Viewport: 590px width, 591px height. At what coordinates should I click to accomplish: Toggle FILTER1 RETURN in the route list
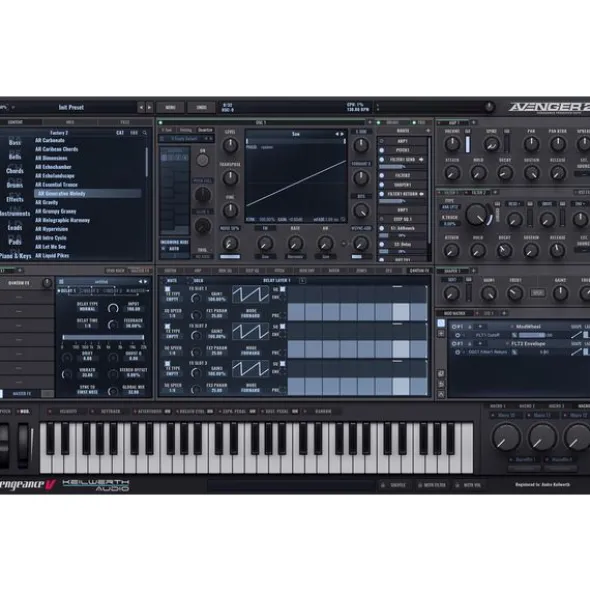click(382, 194)
